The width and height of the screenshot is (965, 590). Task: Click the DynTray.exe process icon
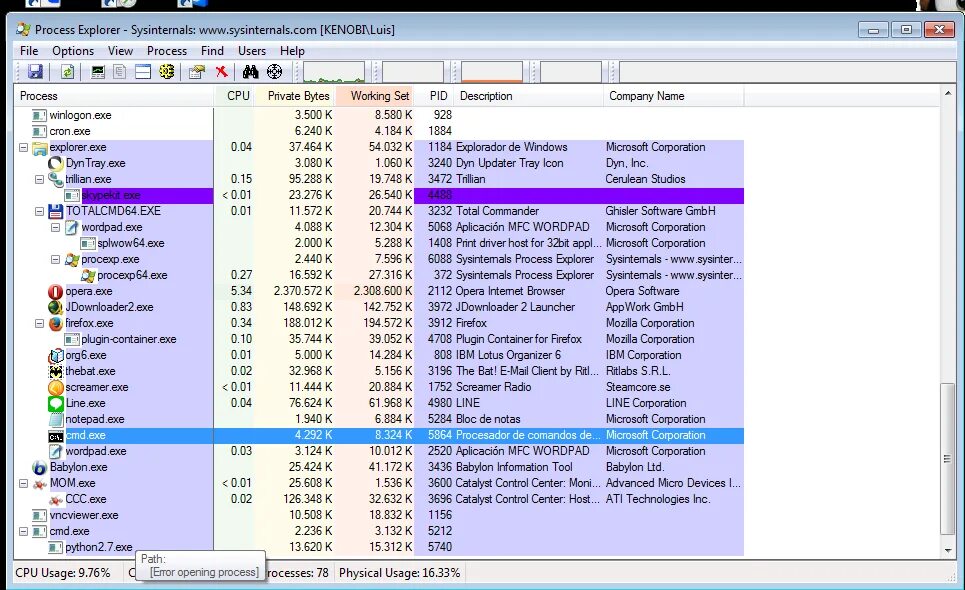click(55, 163)
